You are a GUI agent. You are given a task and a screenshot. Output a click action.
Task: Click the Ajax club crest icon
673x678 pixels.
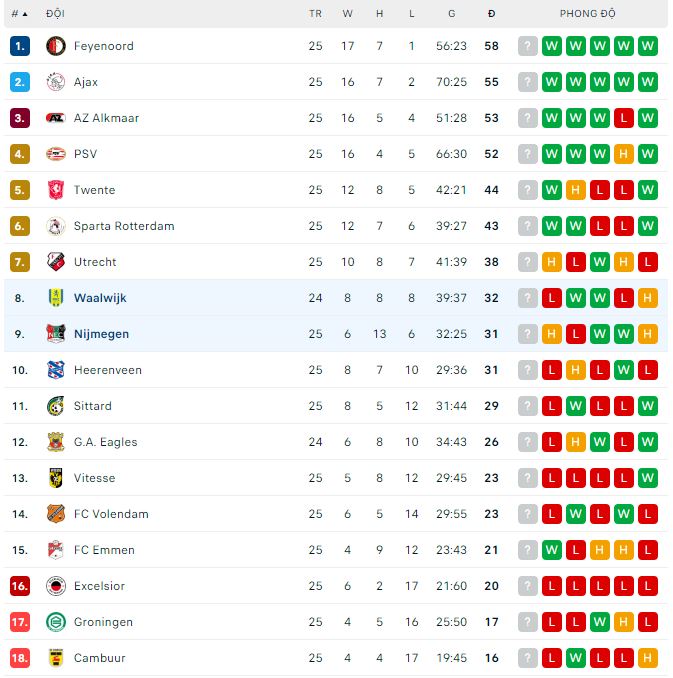tap(56, 82)
